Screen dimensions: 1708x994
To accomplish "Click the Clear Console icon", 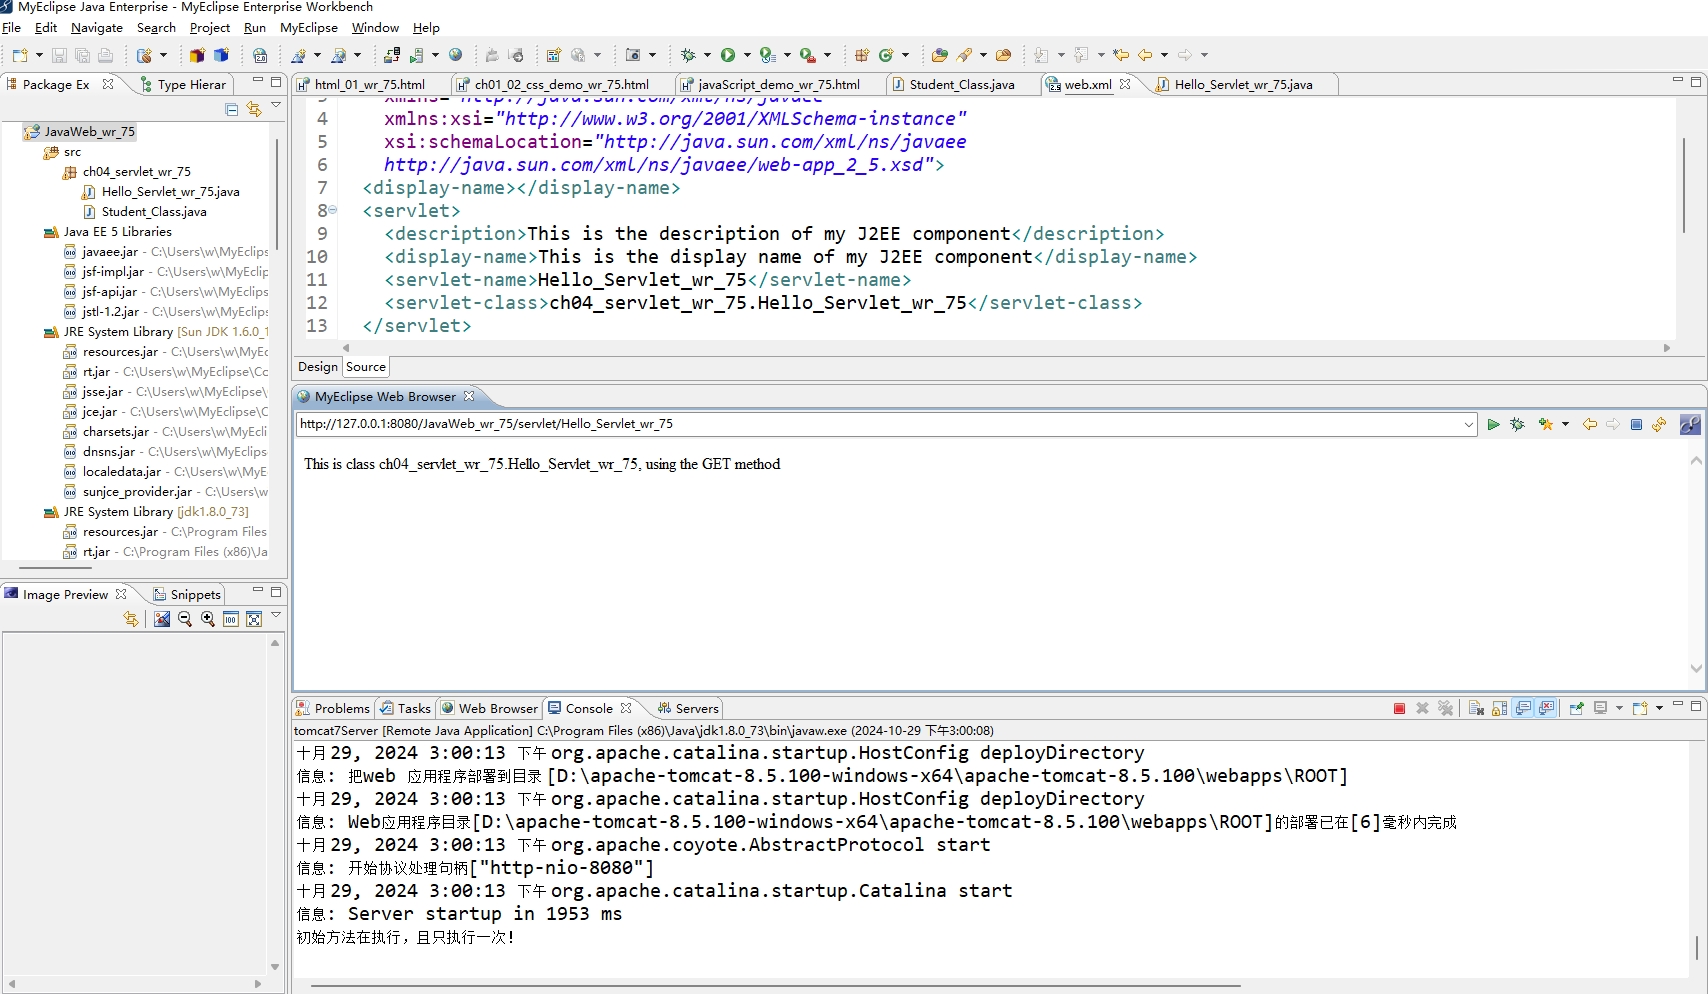I will pyautogui.click(x=1476, y=708).
